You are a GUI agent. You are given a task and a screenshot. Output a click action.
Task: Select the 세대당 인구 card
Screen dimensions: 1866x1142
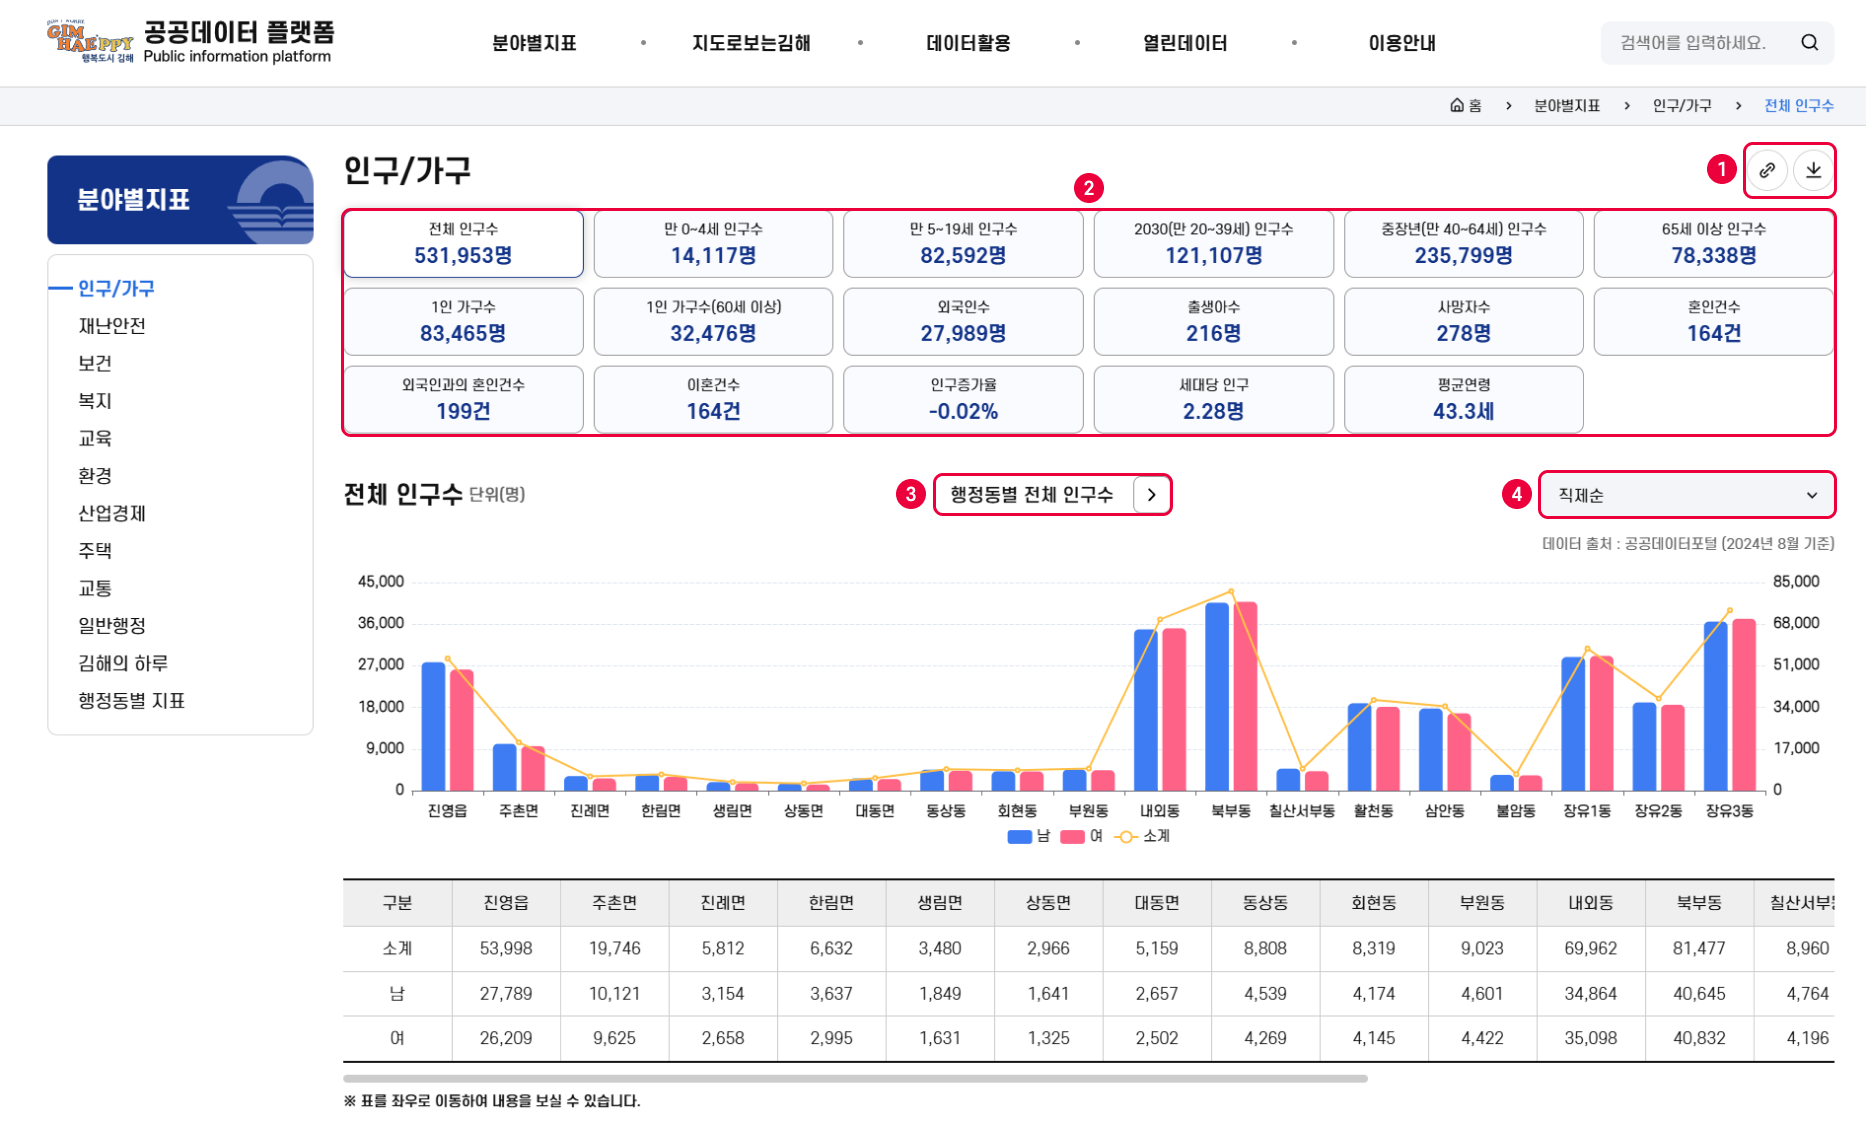coord(1213,399)
